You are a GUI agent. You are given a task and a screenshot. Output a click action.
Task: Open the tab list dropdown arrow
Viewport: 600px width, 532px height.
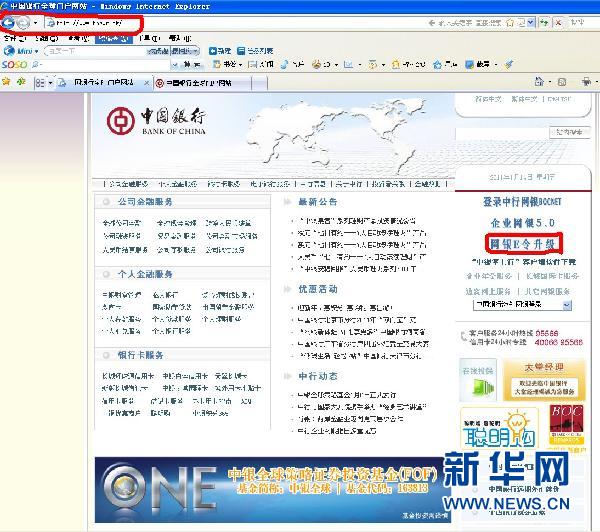[50, 83]
